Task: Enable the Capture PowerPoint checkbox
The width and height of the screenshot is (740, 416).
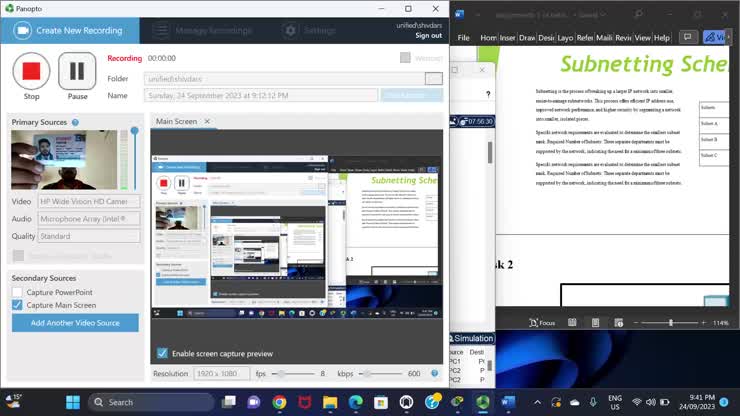Action: click(x=17, y=292)
